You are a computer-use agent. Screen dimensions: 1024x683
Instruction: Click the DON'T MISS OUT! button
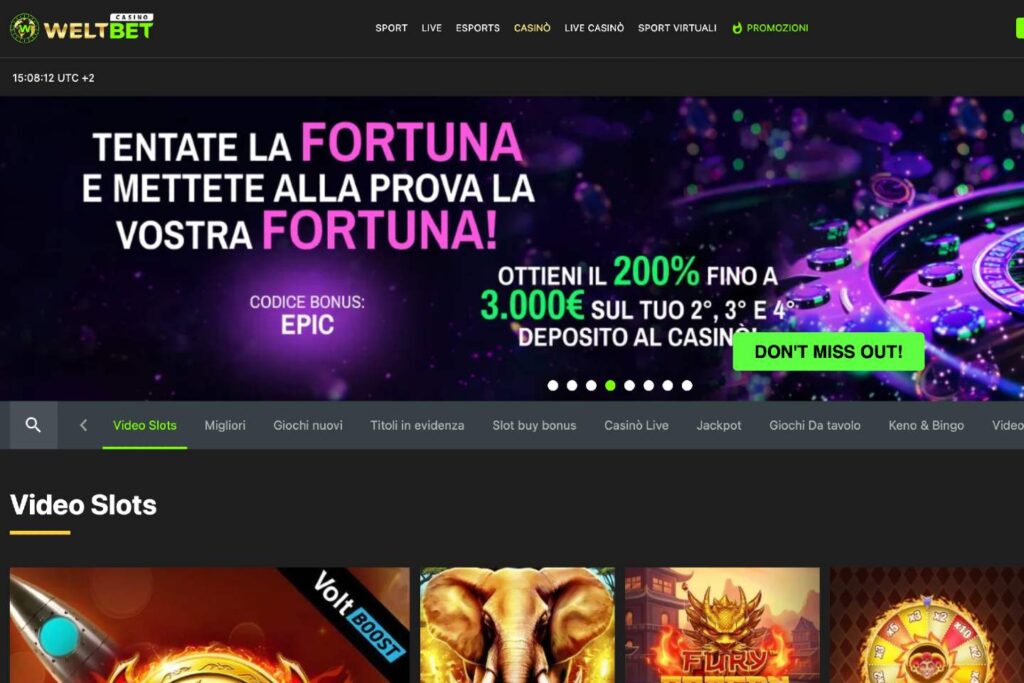pos(828,351)
